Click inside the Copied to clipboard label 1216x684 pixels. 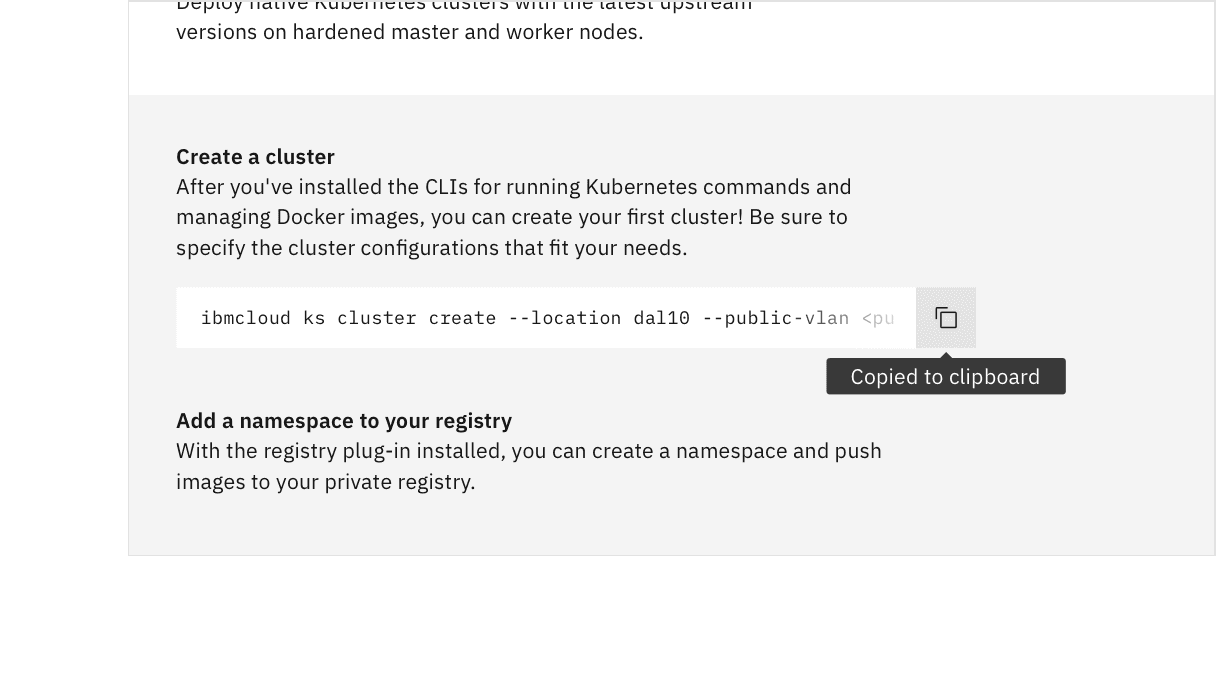point(945,376)
